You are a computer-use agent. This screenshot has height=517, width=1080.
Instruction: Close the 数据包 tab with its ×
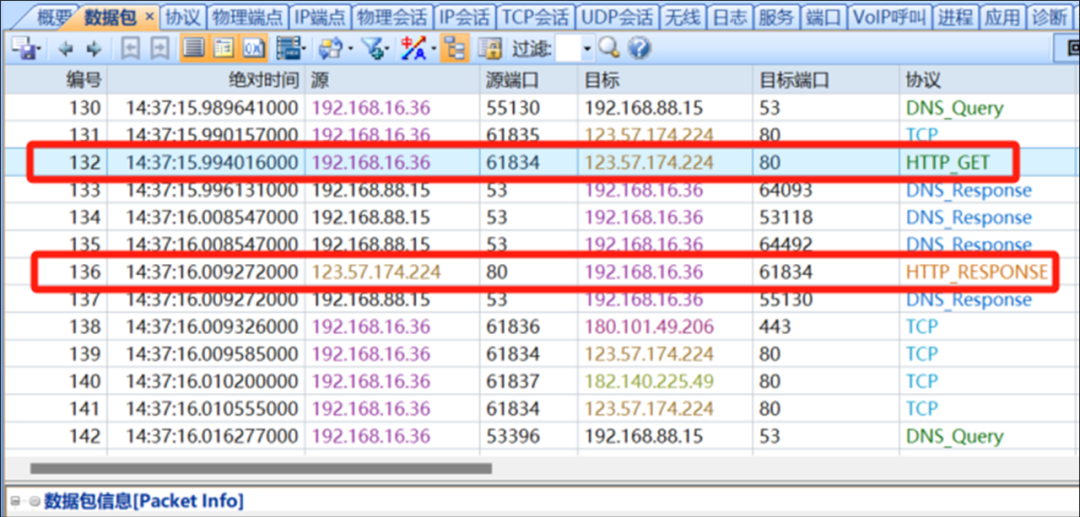tap(151, 17)
